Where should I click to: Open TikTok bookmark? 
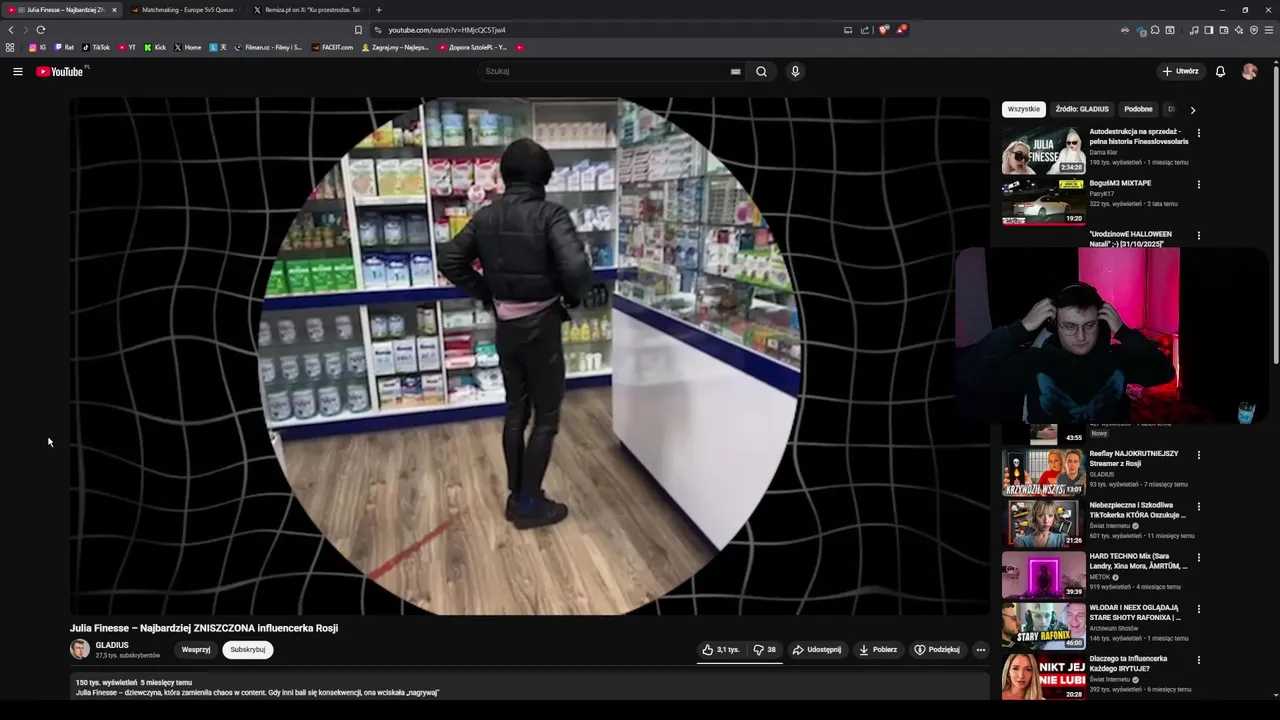click(x=96, y=47)
